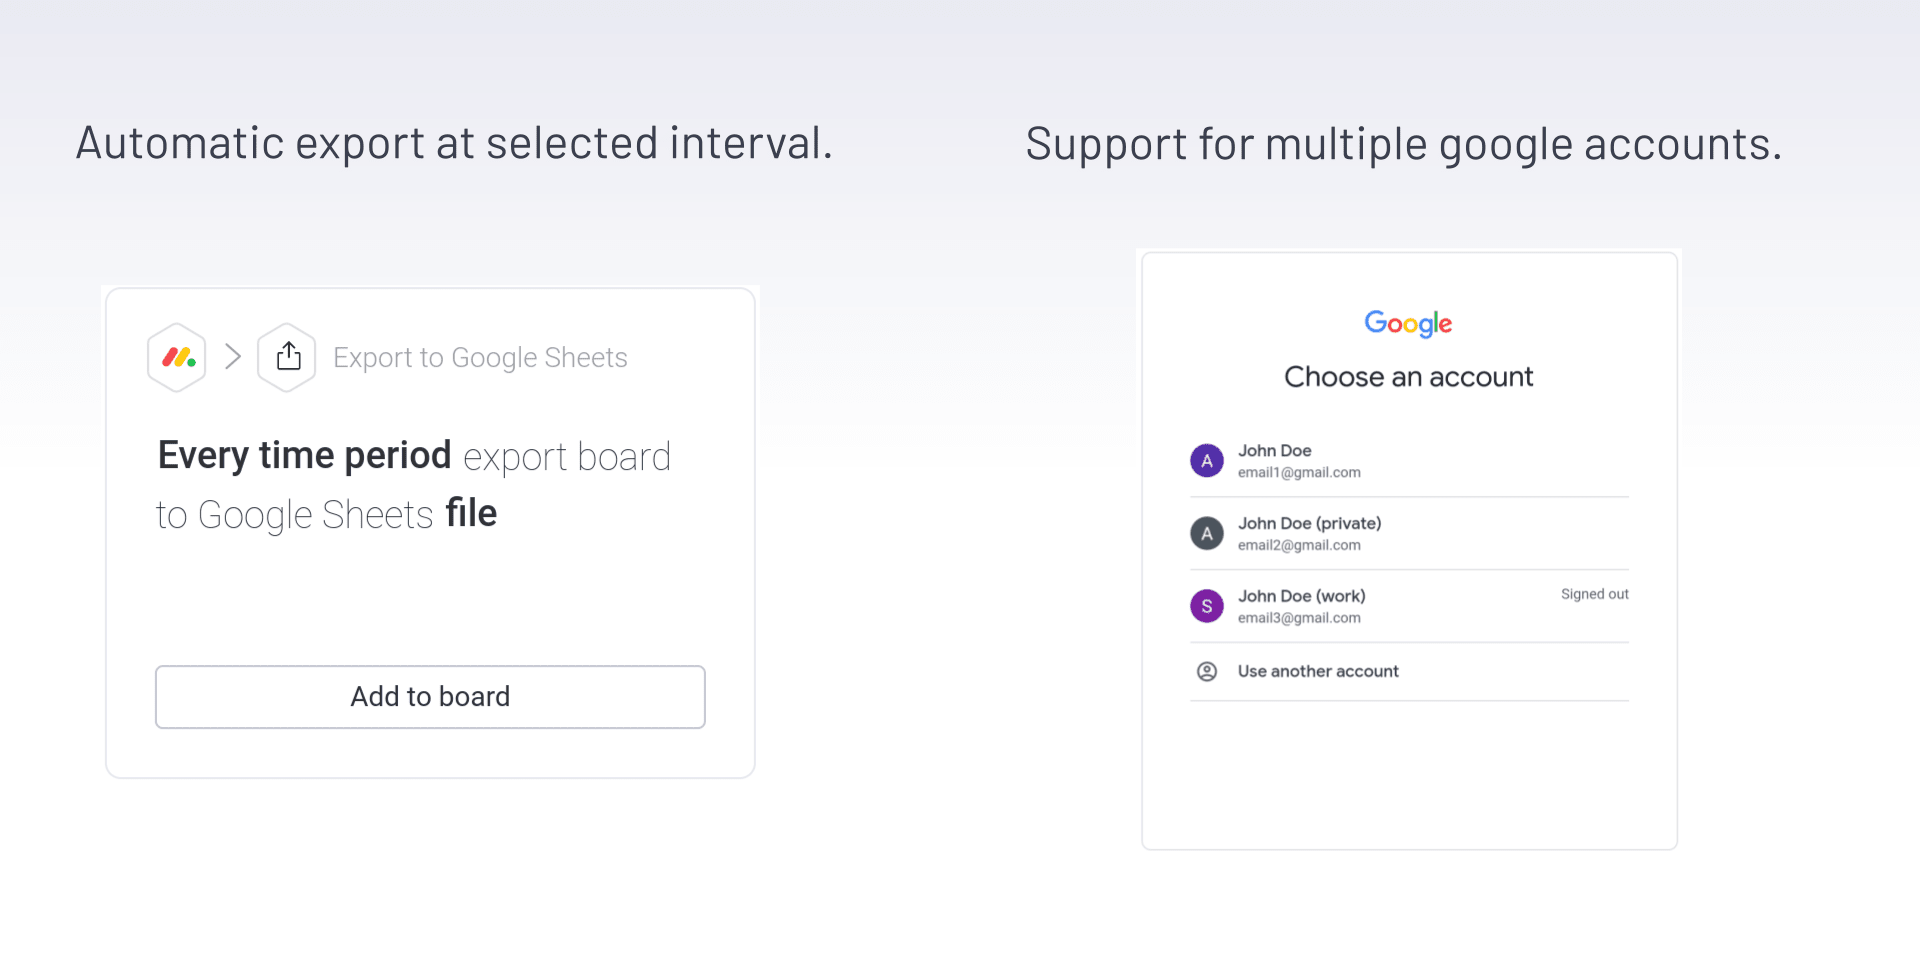Viewport: 1920px width, 960px height.
Task: Choose the John Doe (work) account
Action: [x=1409, y=606]
